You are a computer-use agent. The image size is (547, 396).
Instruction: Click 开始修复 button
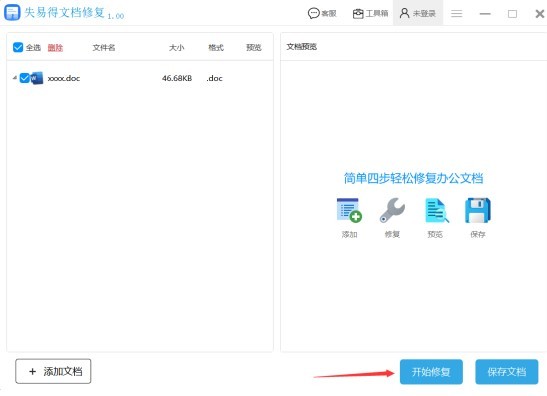[431, 372]
